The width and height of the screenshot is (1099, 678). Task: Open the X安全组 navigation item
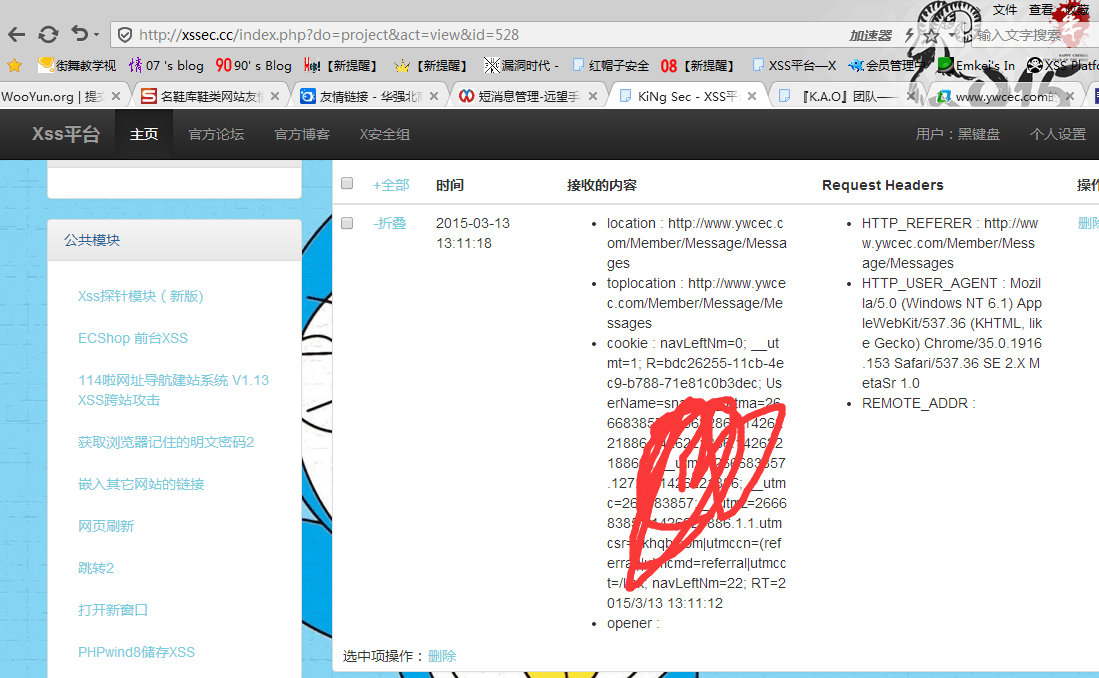click(x=385, y=134)
